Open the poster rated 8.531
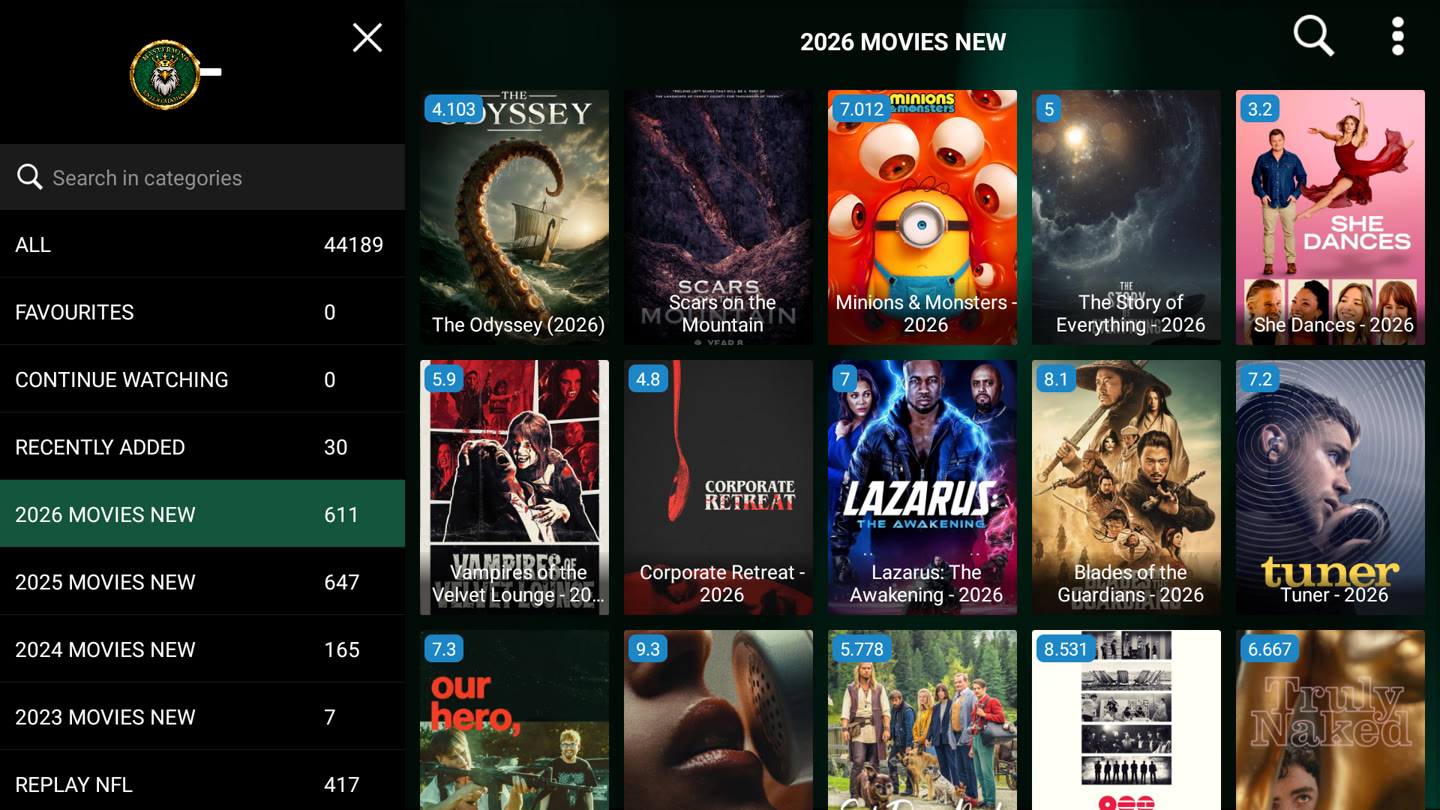This screenshot has height=810, width=1440. [1126, 720]
